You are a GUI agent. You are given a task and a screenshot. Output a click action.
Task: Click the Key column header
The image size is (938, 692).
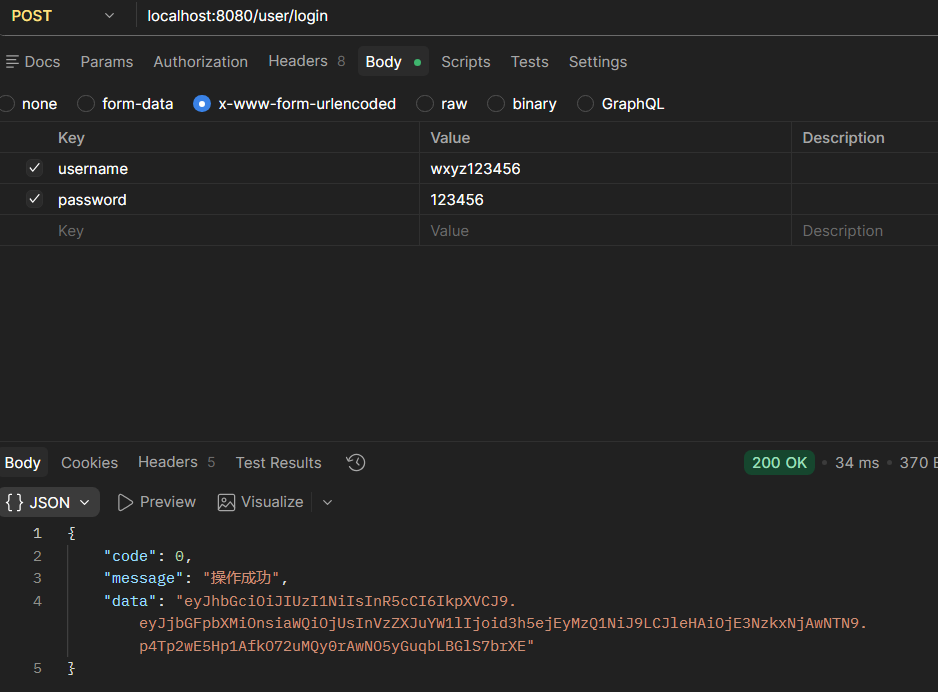[x=71, y=138]
